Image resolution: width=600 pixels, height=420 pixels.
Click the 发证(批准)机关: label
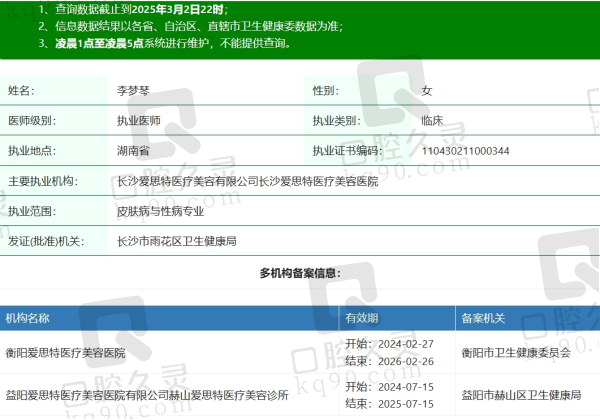[46, 241]
